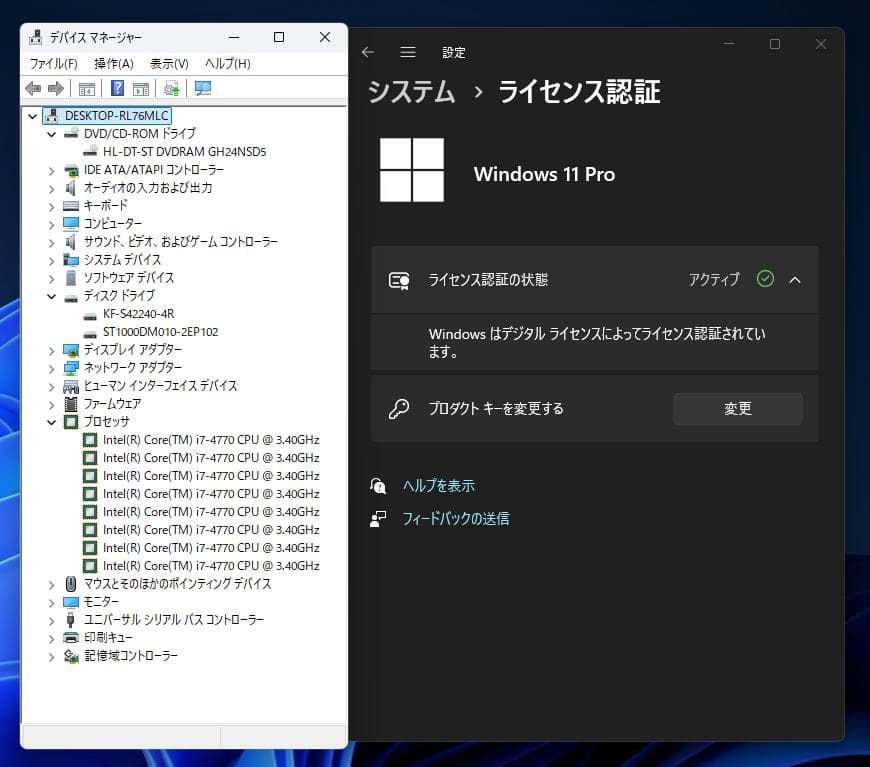This screenshot has width=870, height=767.
Task: Click the license activation state key icon
Action: 398,280
